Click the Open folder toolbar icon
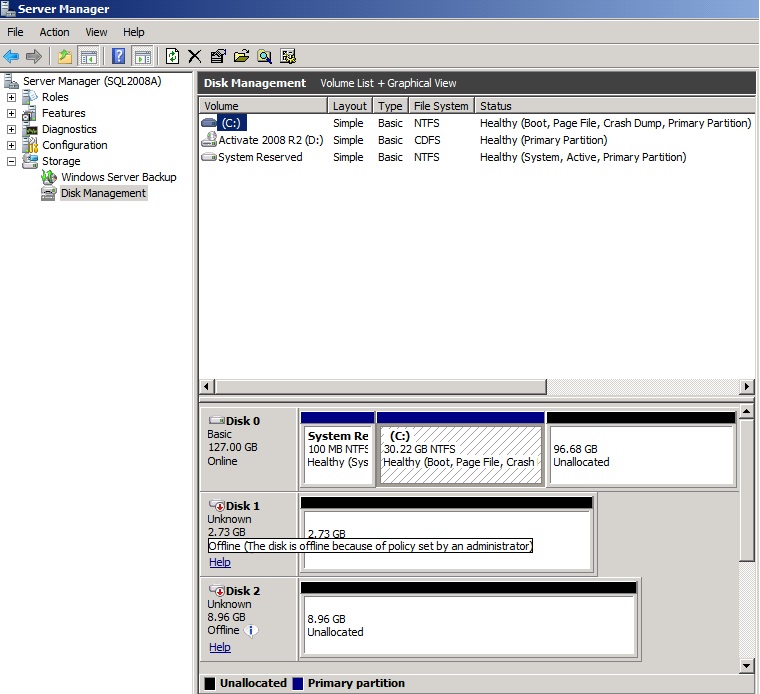The width and height of the screenshot is (760, 694). click(241, 56)
